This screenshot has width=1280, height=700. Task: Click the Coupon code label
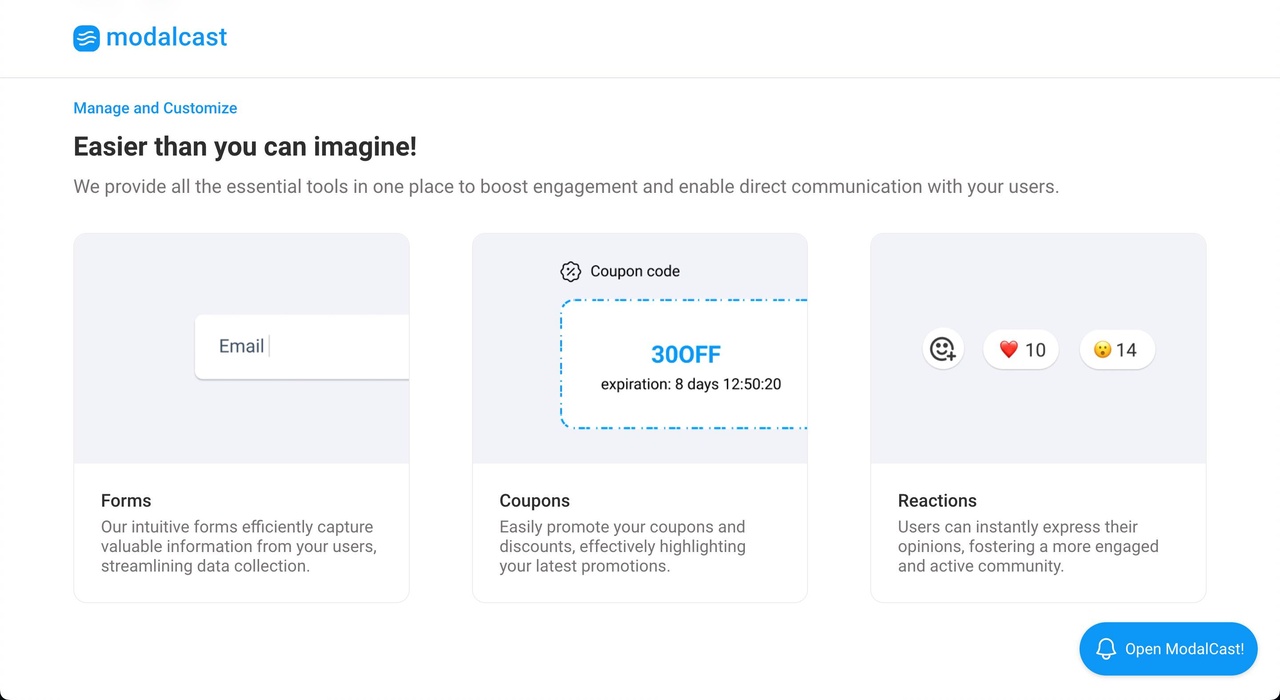(634, 271)
